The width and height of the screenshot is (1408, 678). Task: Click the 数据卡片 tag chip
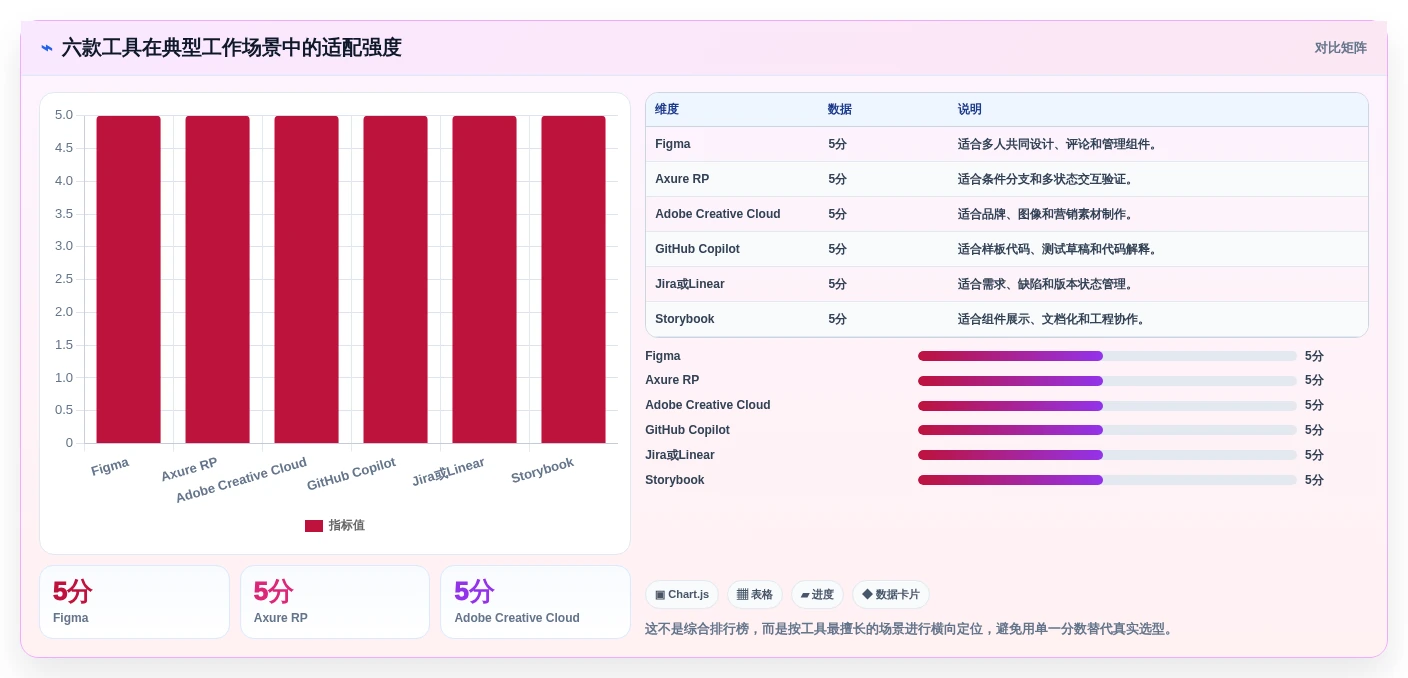pos(891,594)
